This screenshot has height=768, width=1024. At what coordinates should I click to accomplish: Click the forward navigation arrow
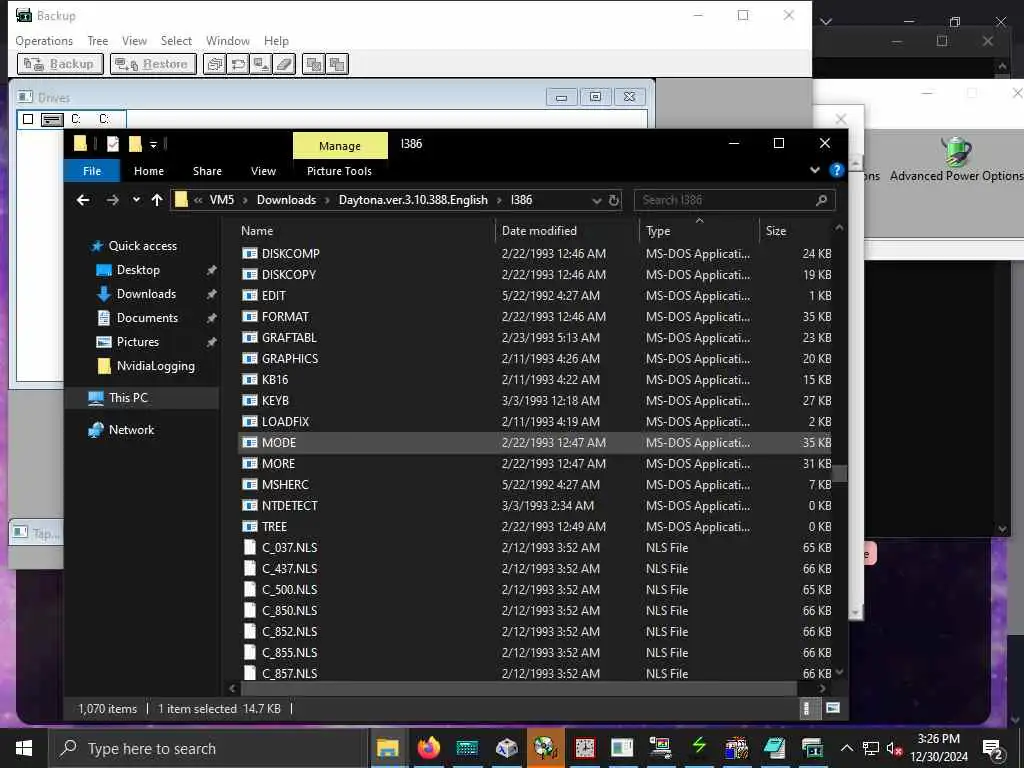[x=112, y=200]
